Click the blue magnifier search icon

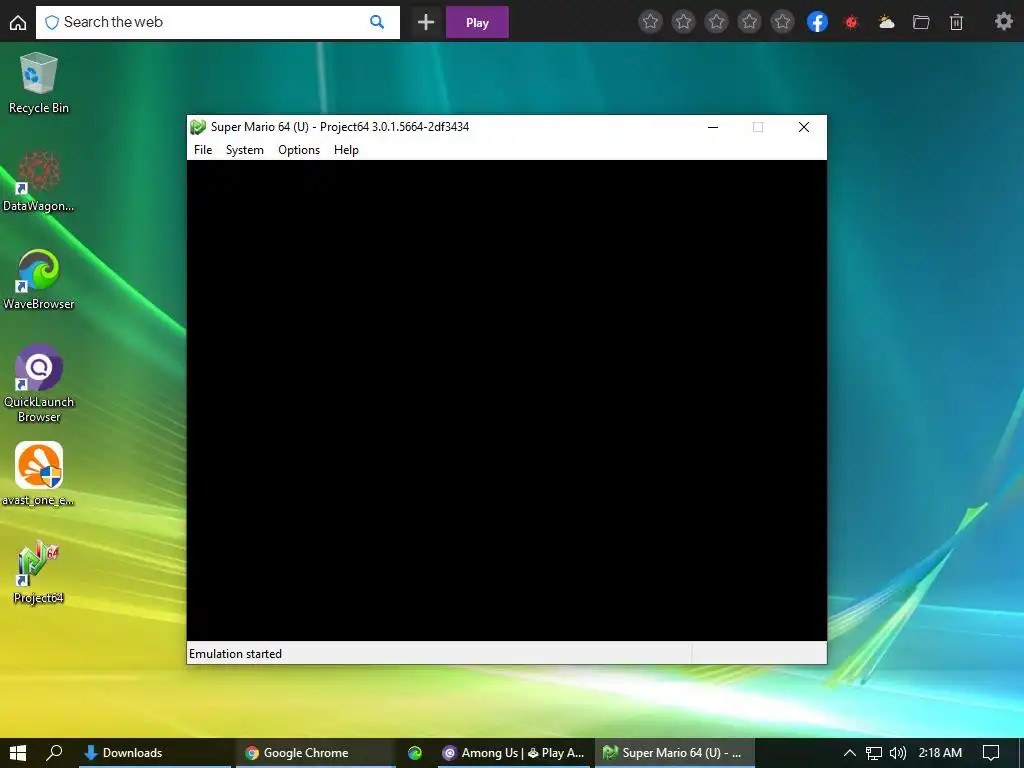pyautogui.click(x=377, y=22)
